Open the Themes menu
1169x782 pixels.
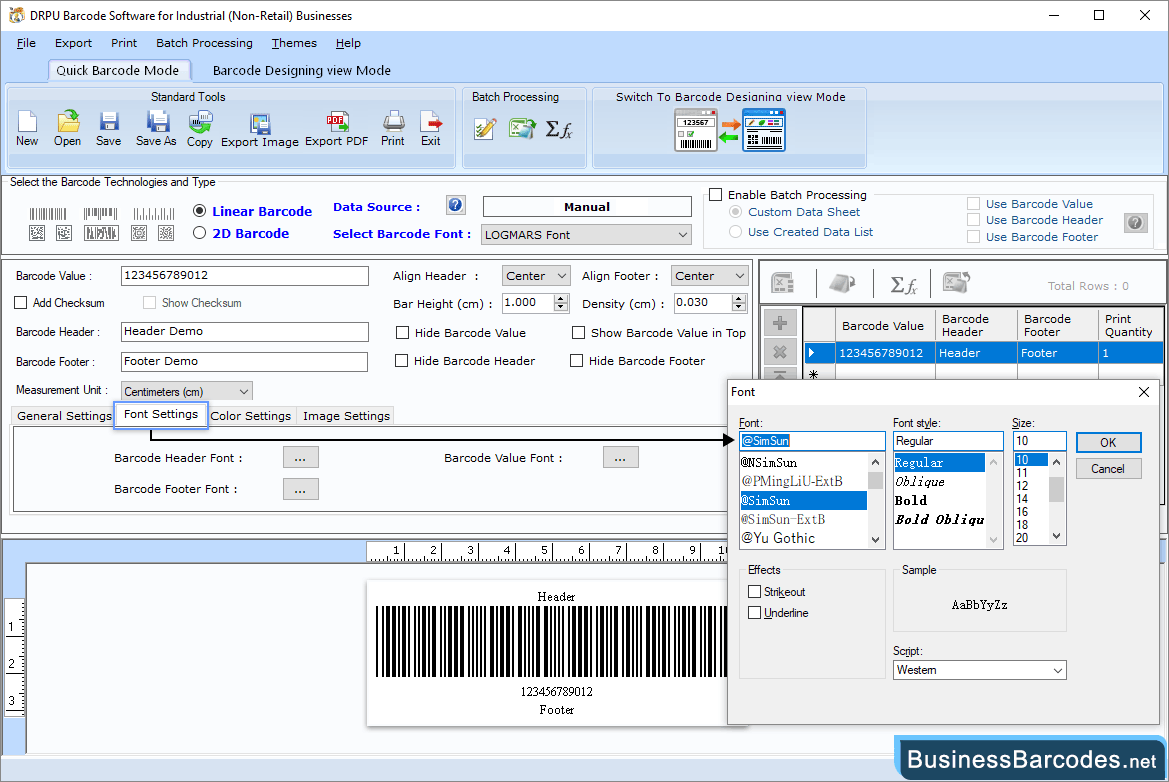point(294,43)
